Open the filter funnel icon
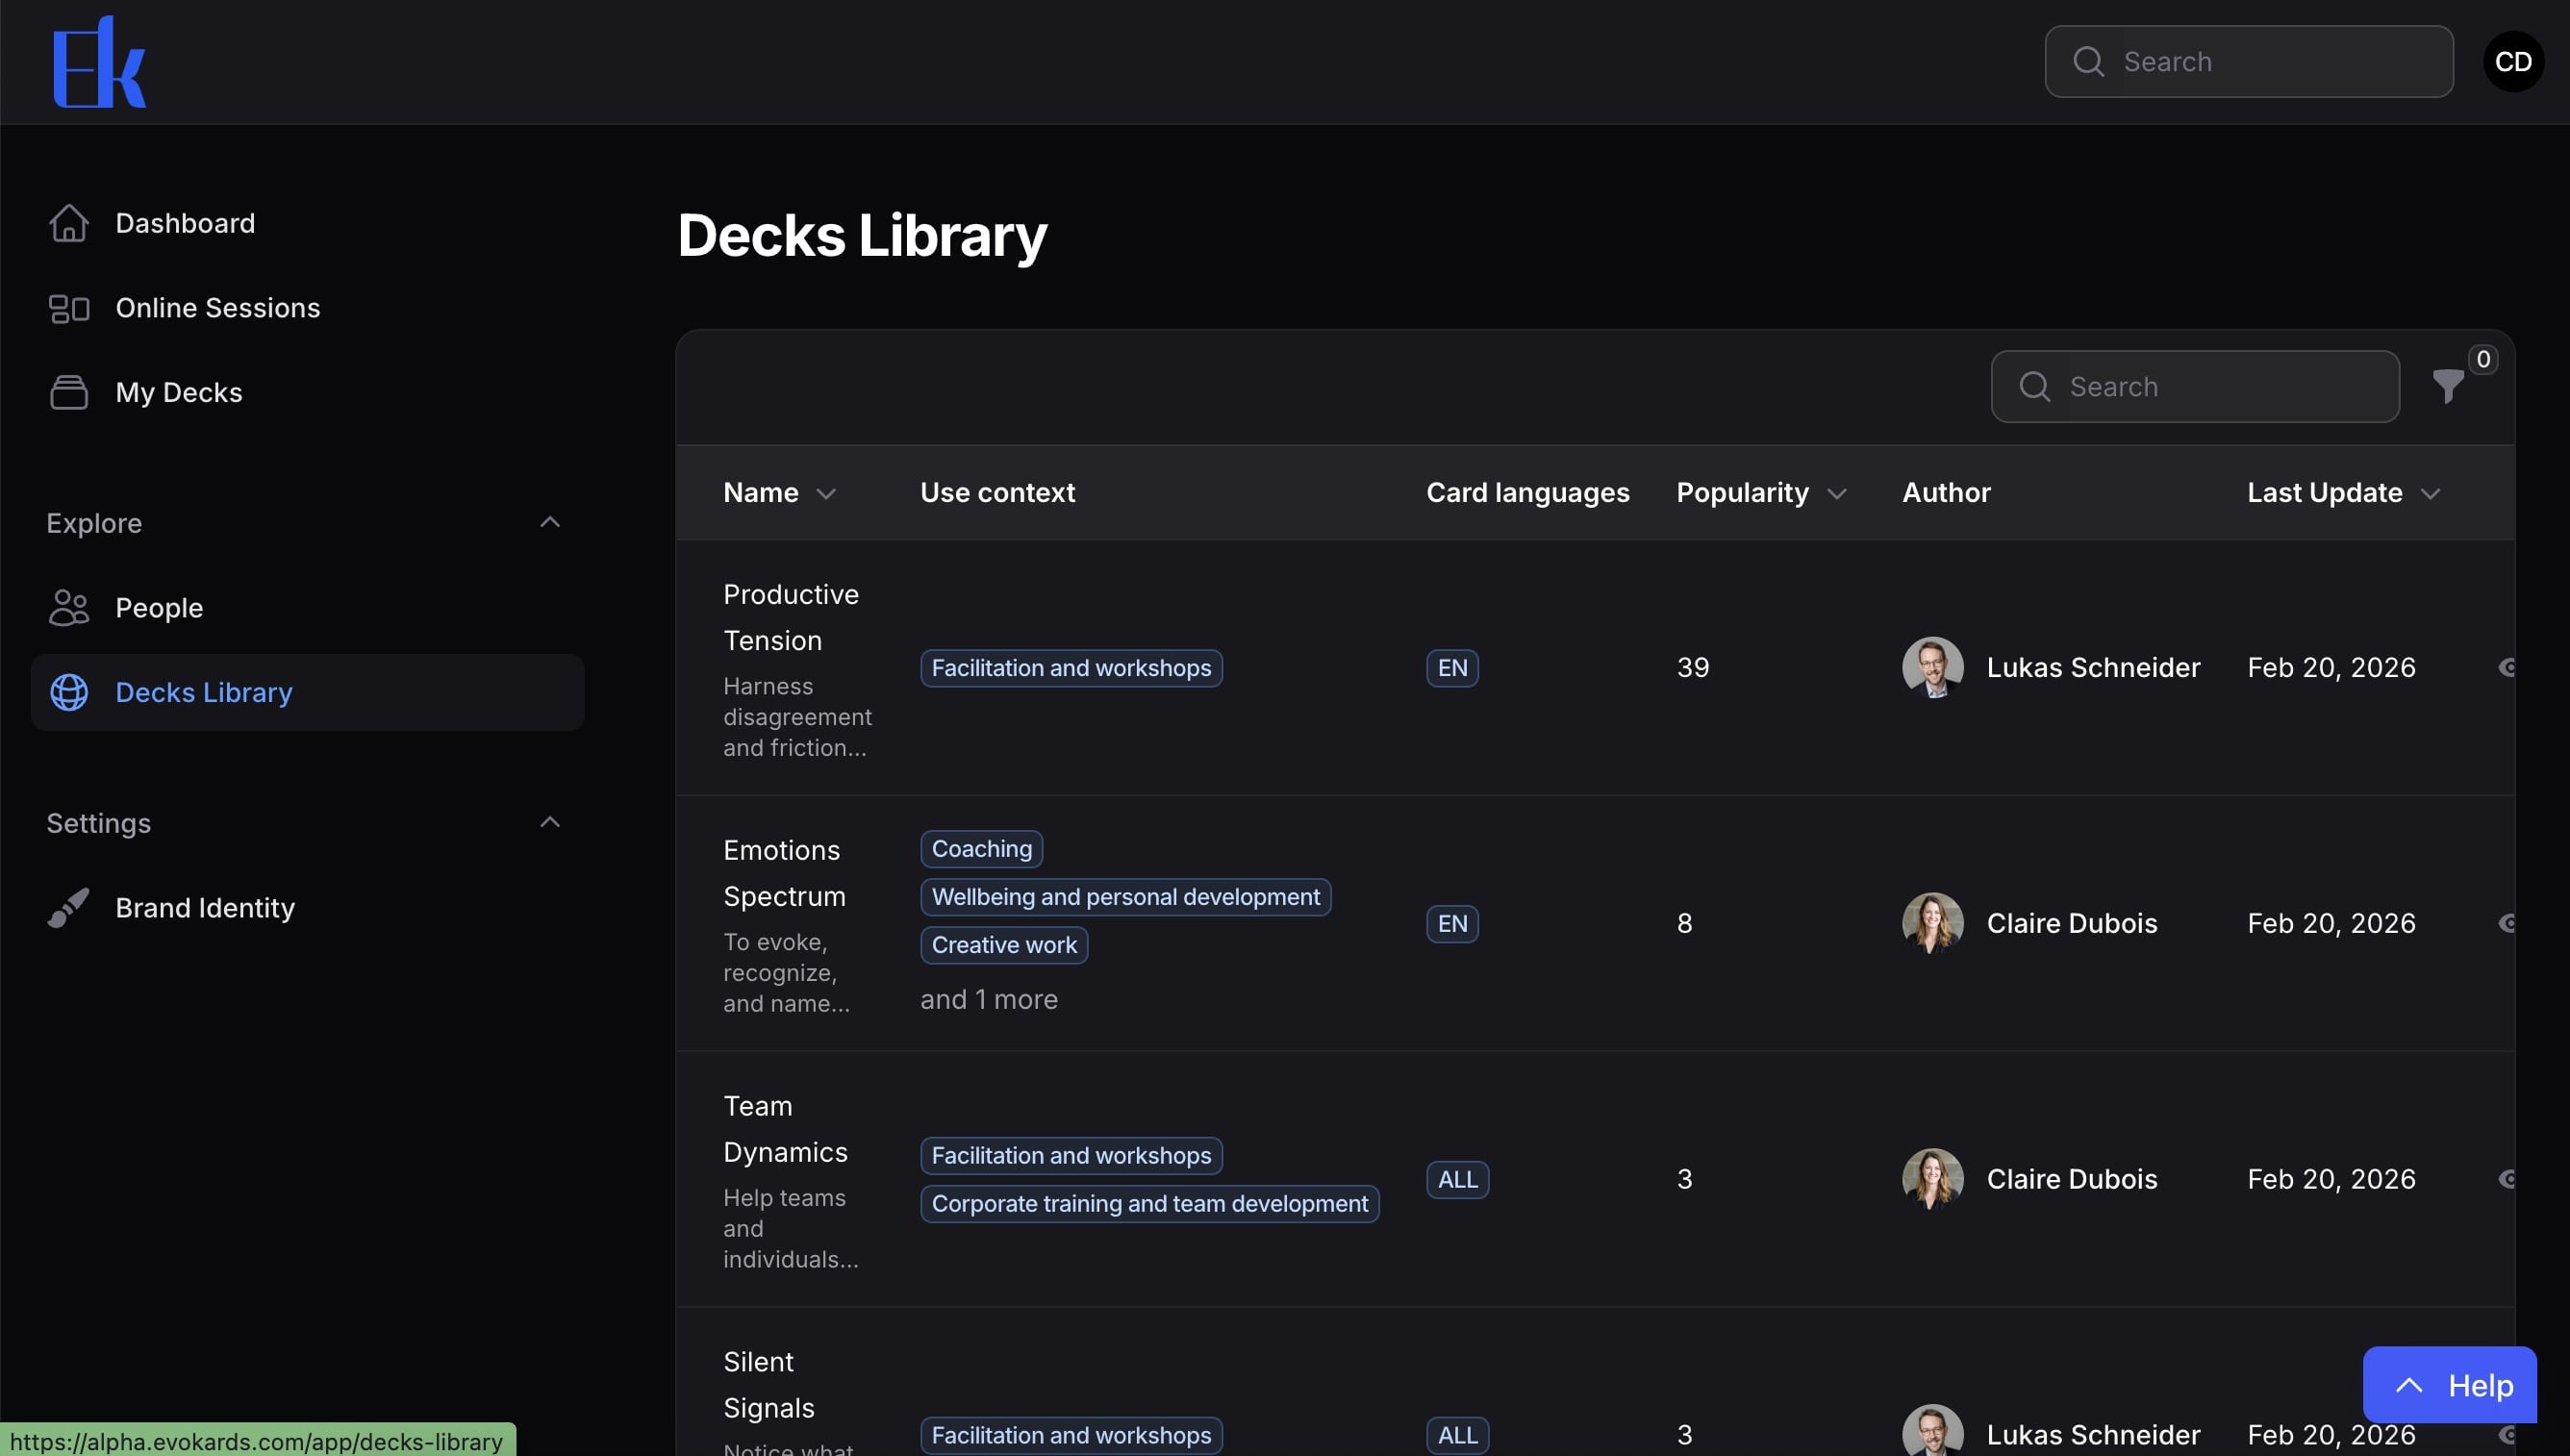 [2447, 386]
